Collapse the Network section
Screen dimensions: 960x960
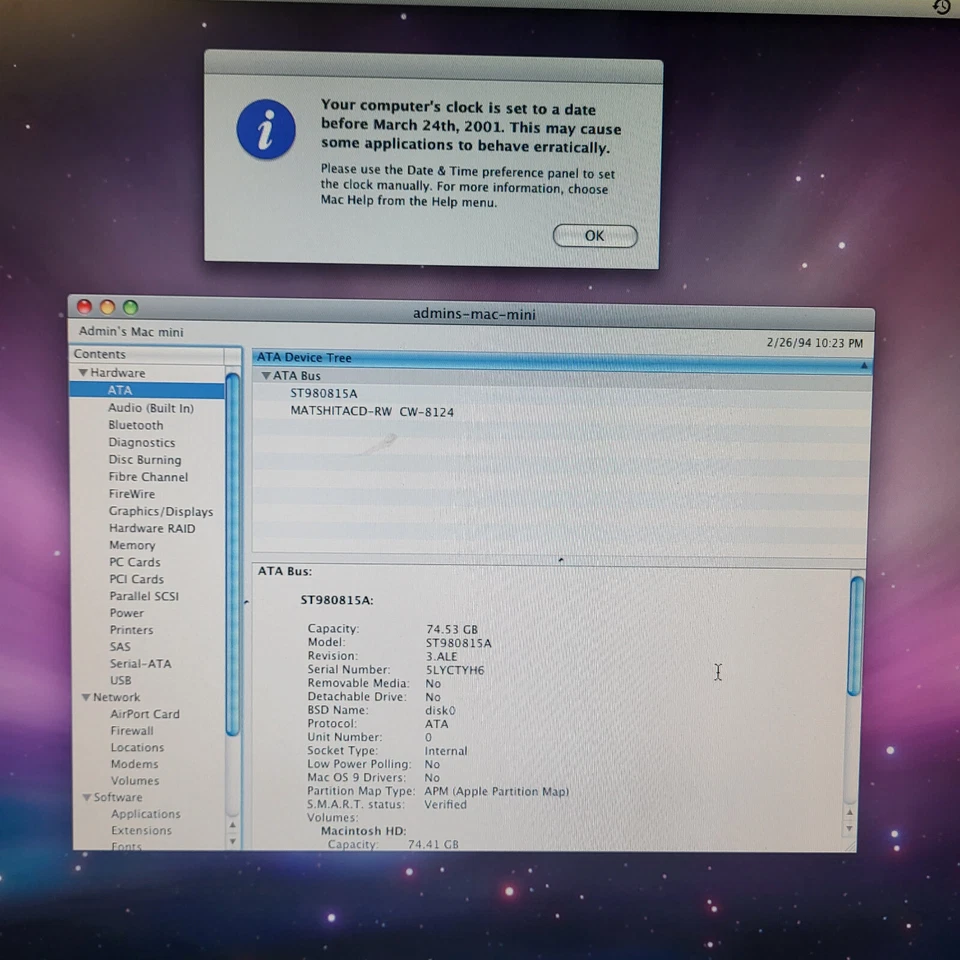coord(86,697)
